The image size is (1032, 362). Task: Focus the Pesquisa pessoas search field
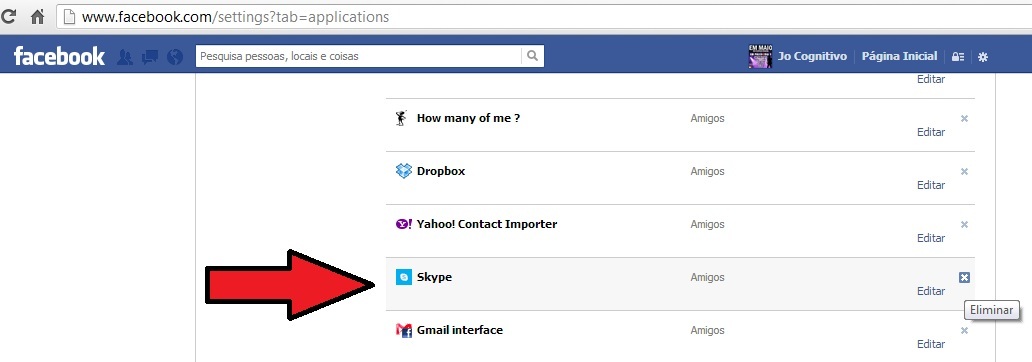click(359, 57)
